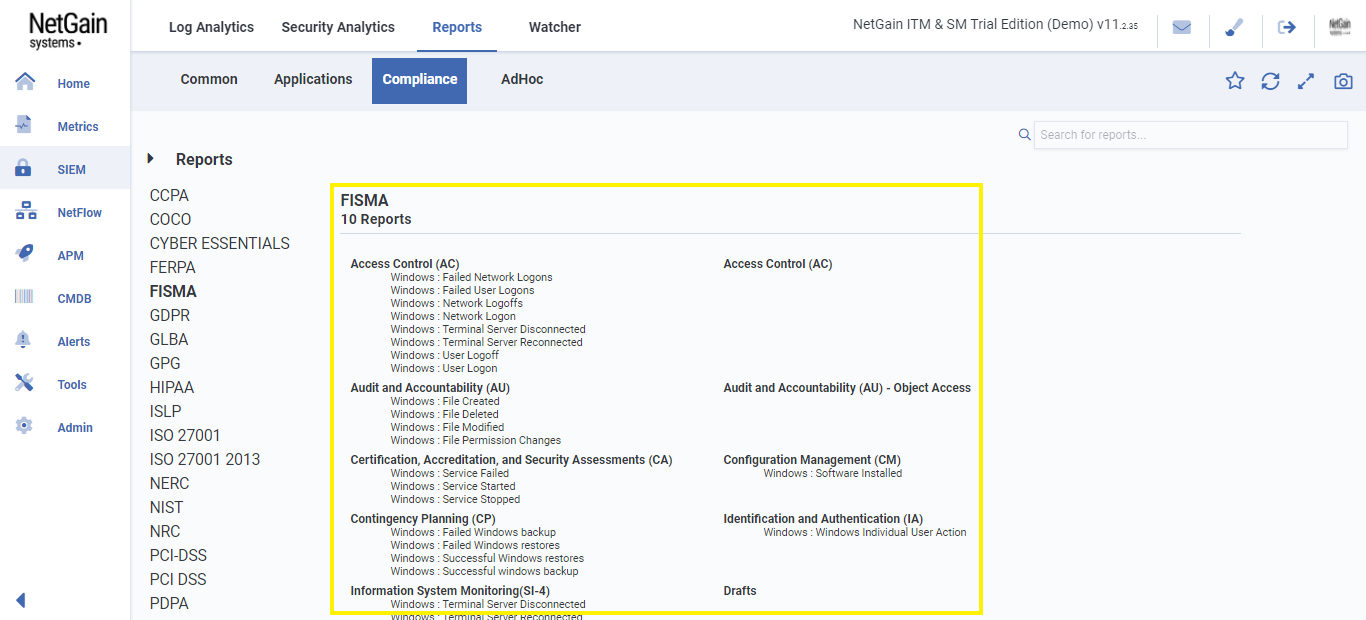Open the Metrics sidebar icon

pos(25,125)
